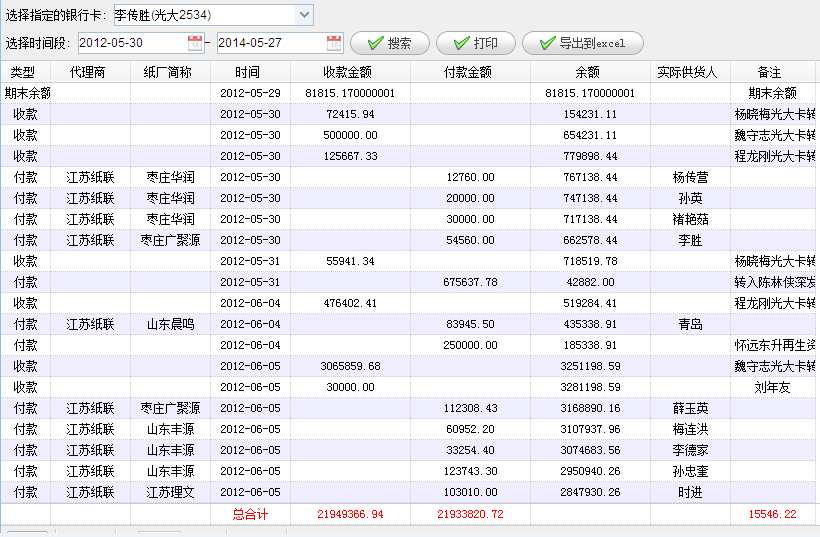Sort by the 代理商 column header

90,72
